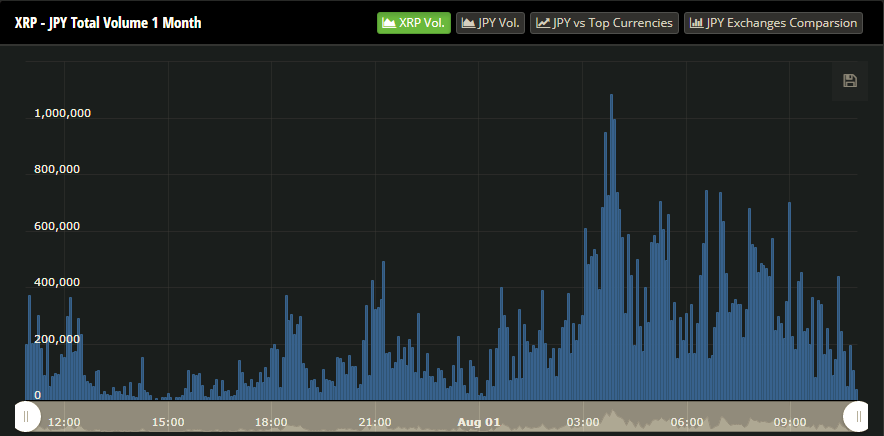
Task: Select the XRP Vol. chart tab
Action: pos(414,23)
